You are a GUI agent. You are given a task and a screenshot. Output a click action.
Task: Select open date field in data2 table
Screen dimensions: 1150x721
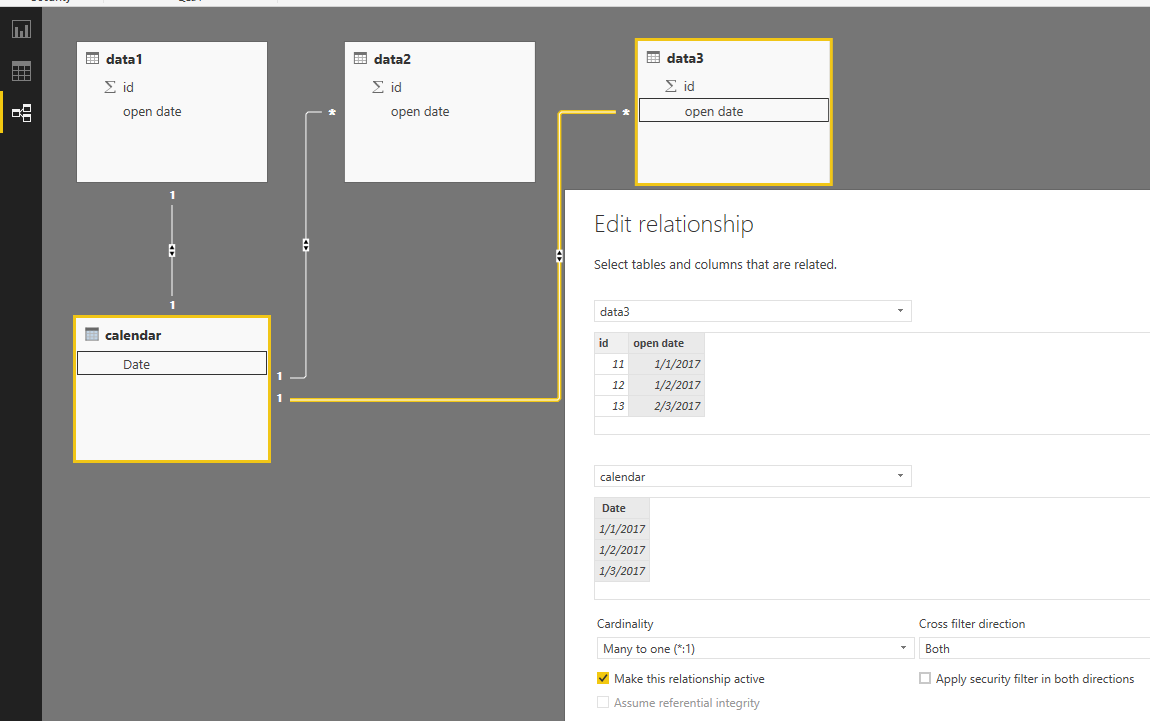coord(420,111)
